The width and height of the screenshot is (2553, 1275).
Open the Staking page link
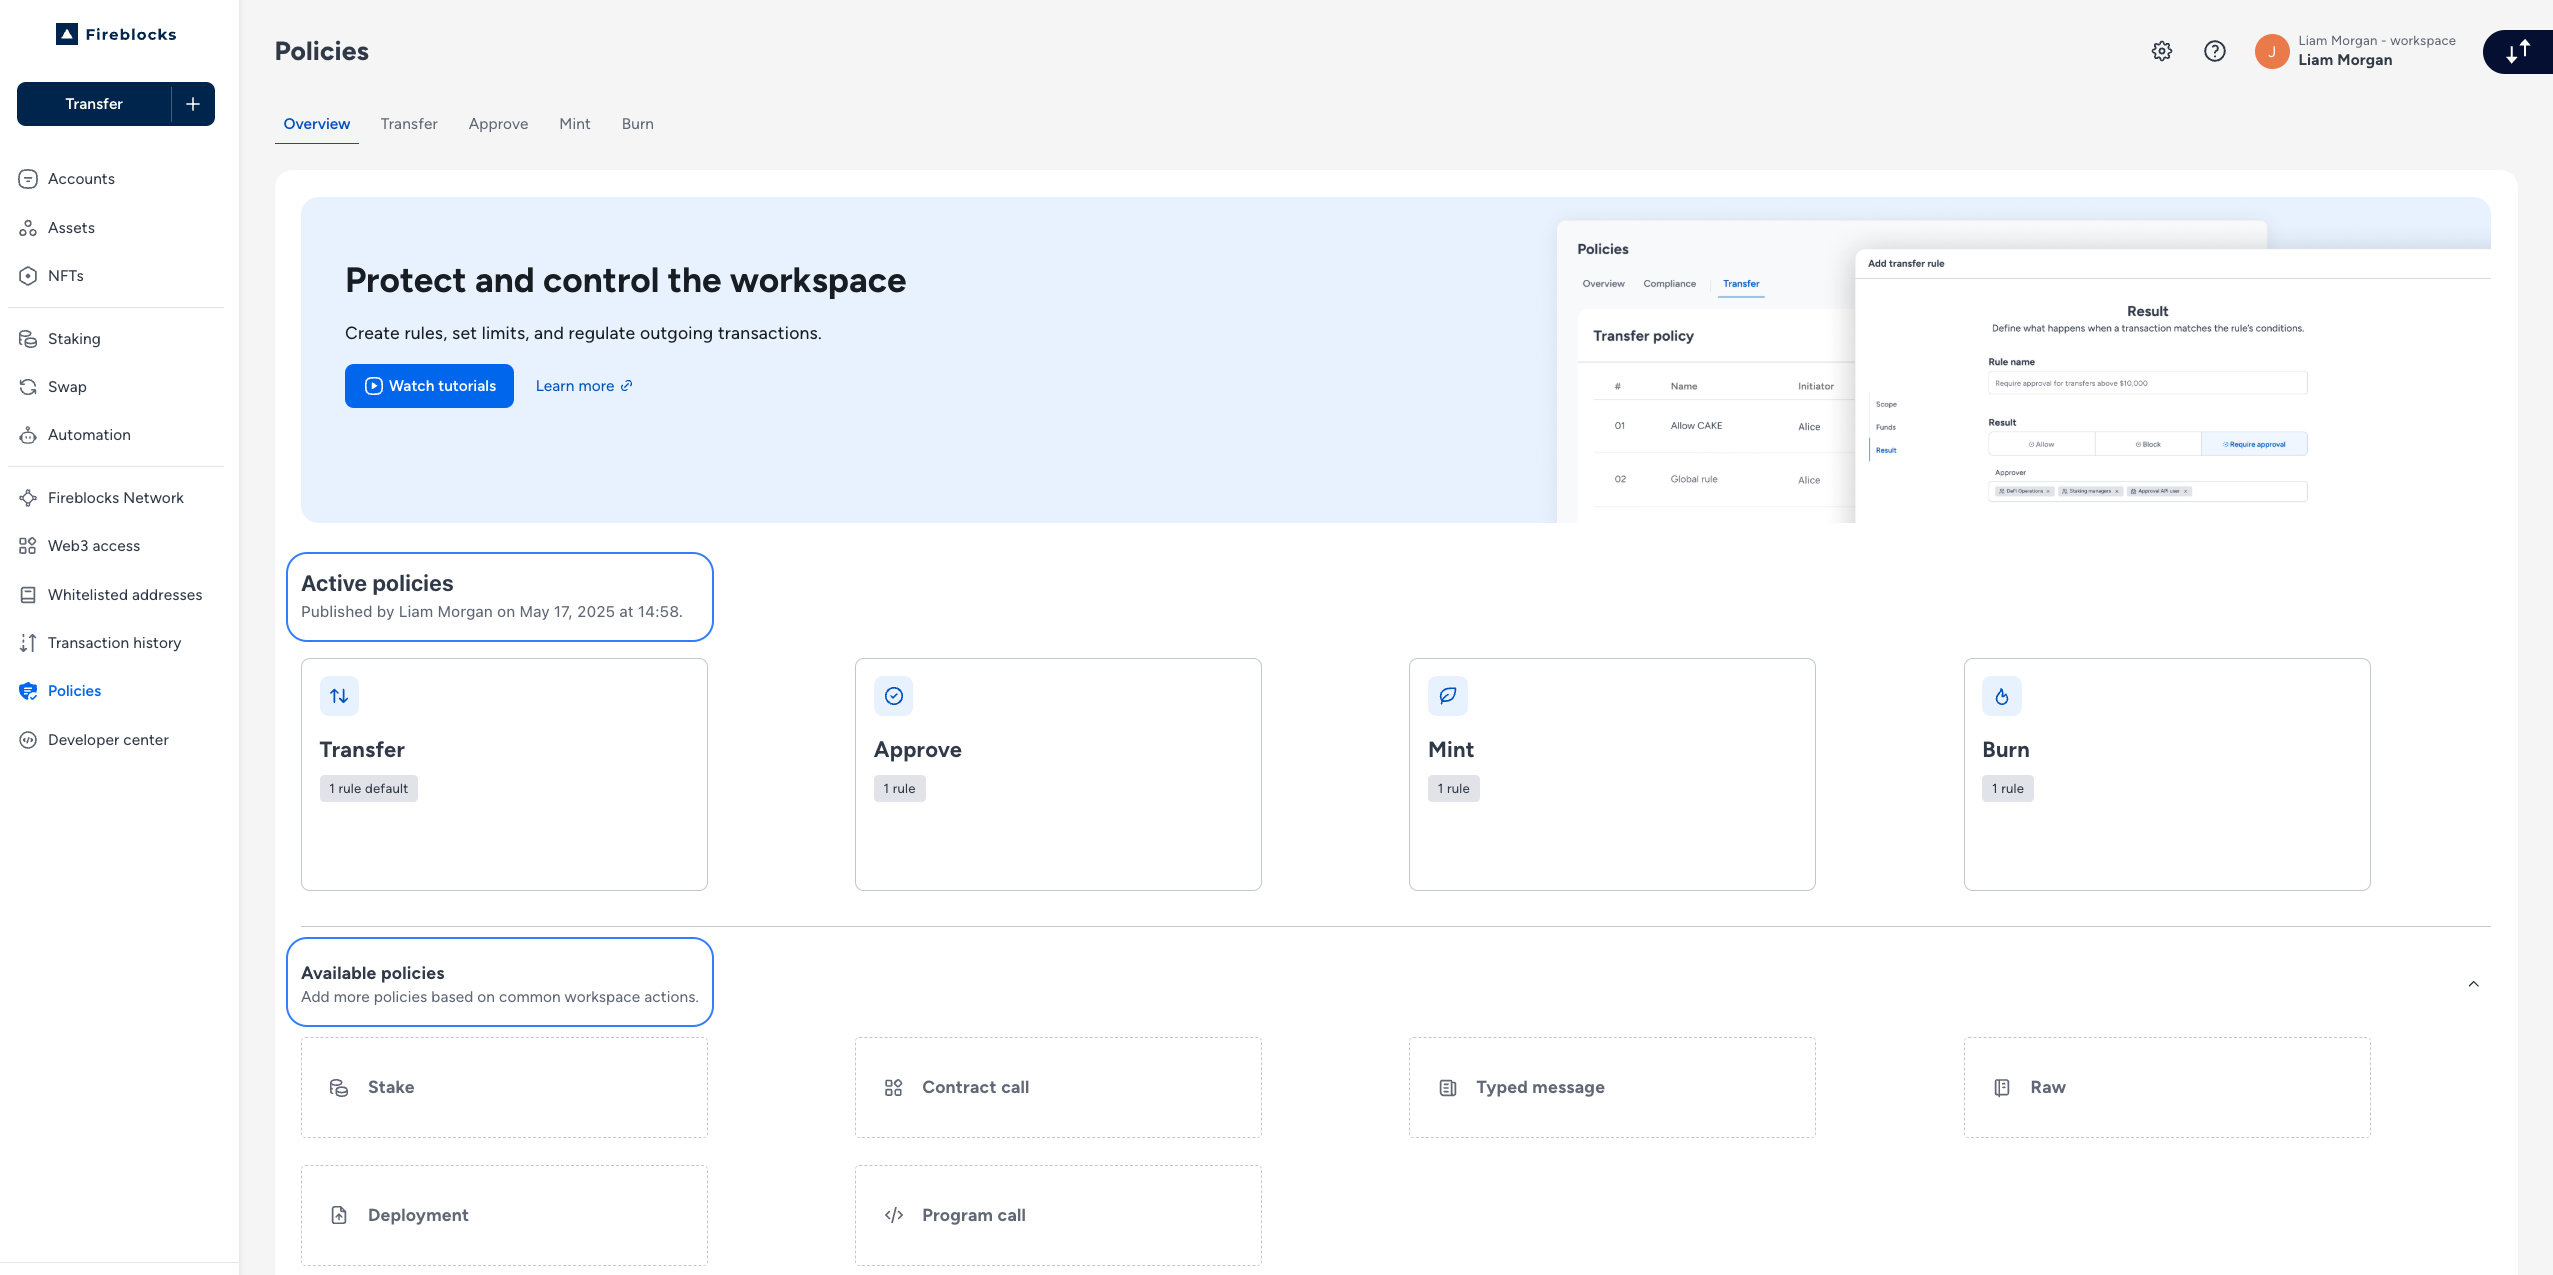click(74, 339)
